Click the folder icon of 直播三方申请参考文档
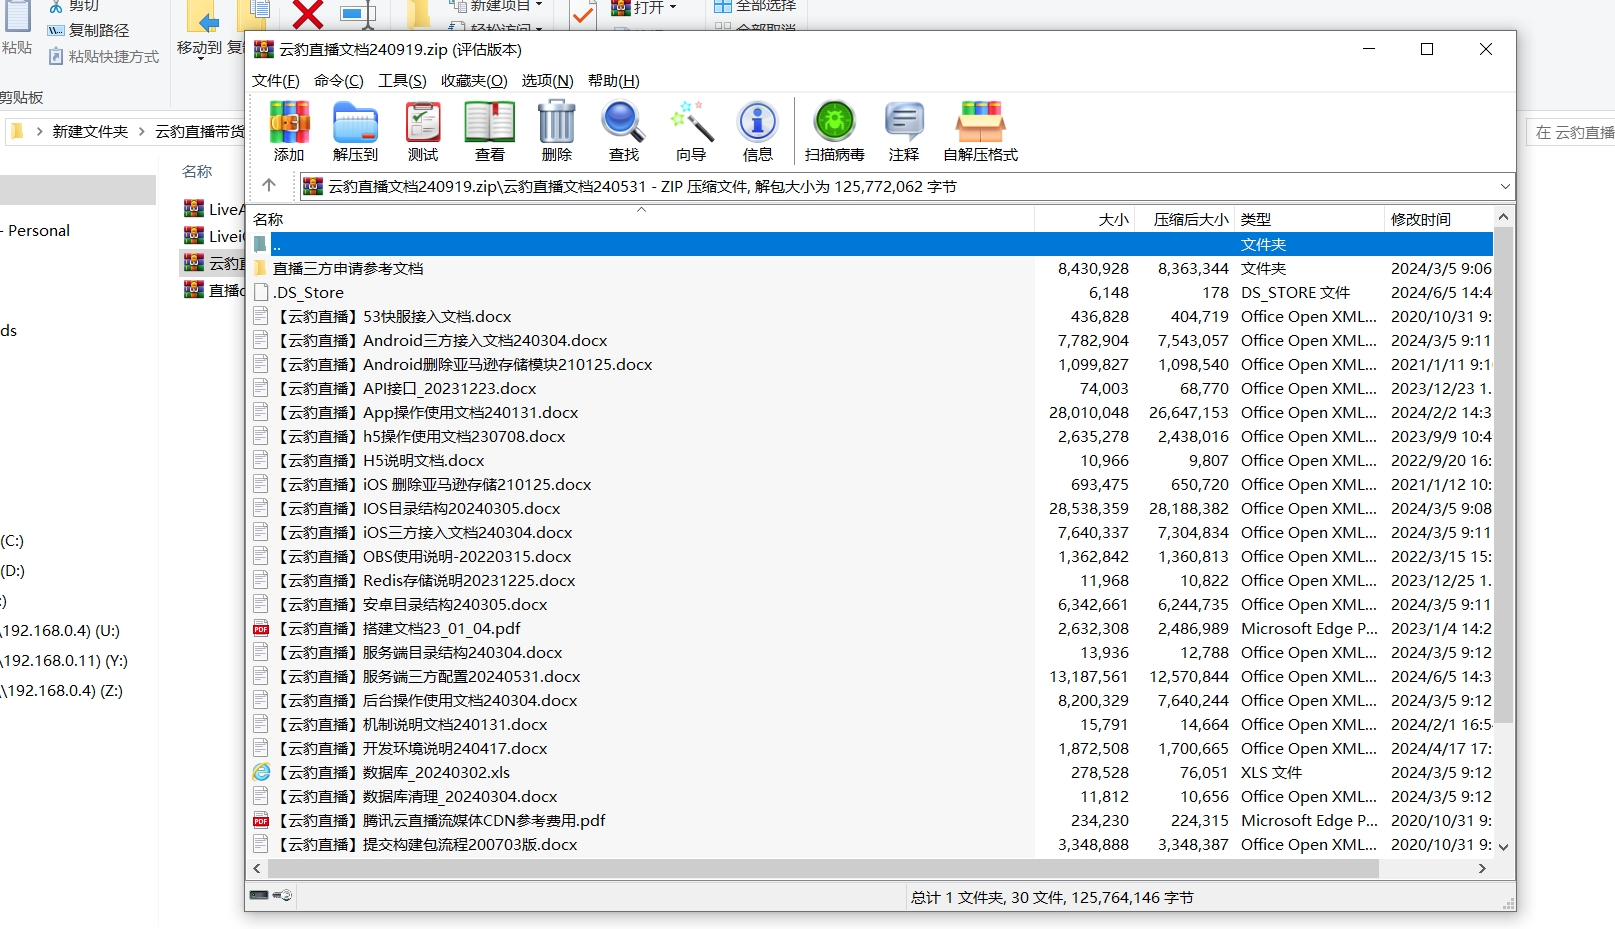The image size is (1615, 929). 261,268
